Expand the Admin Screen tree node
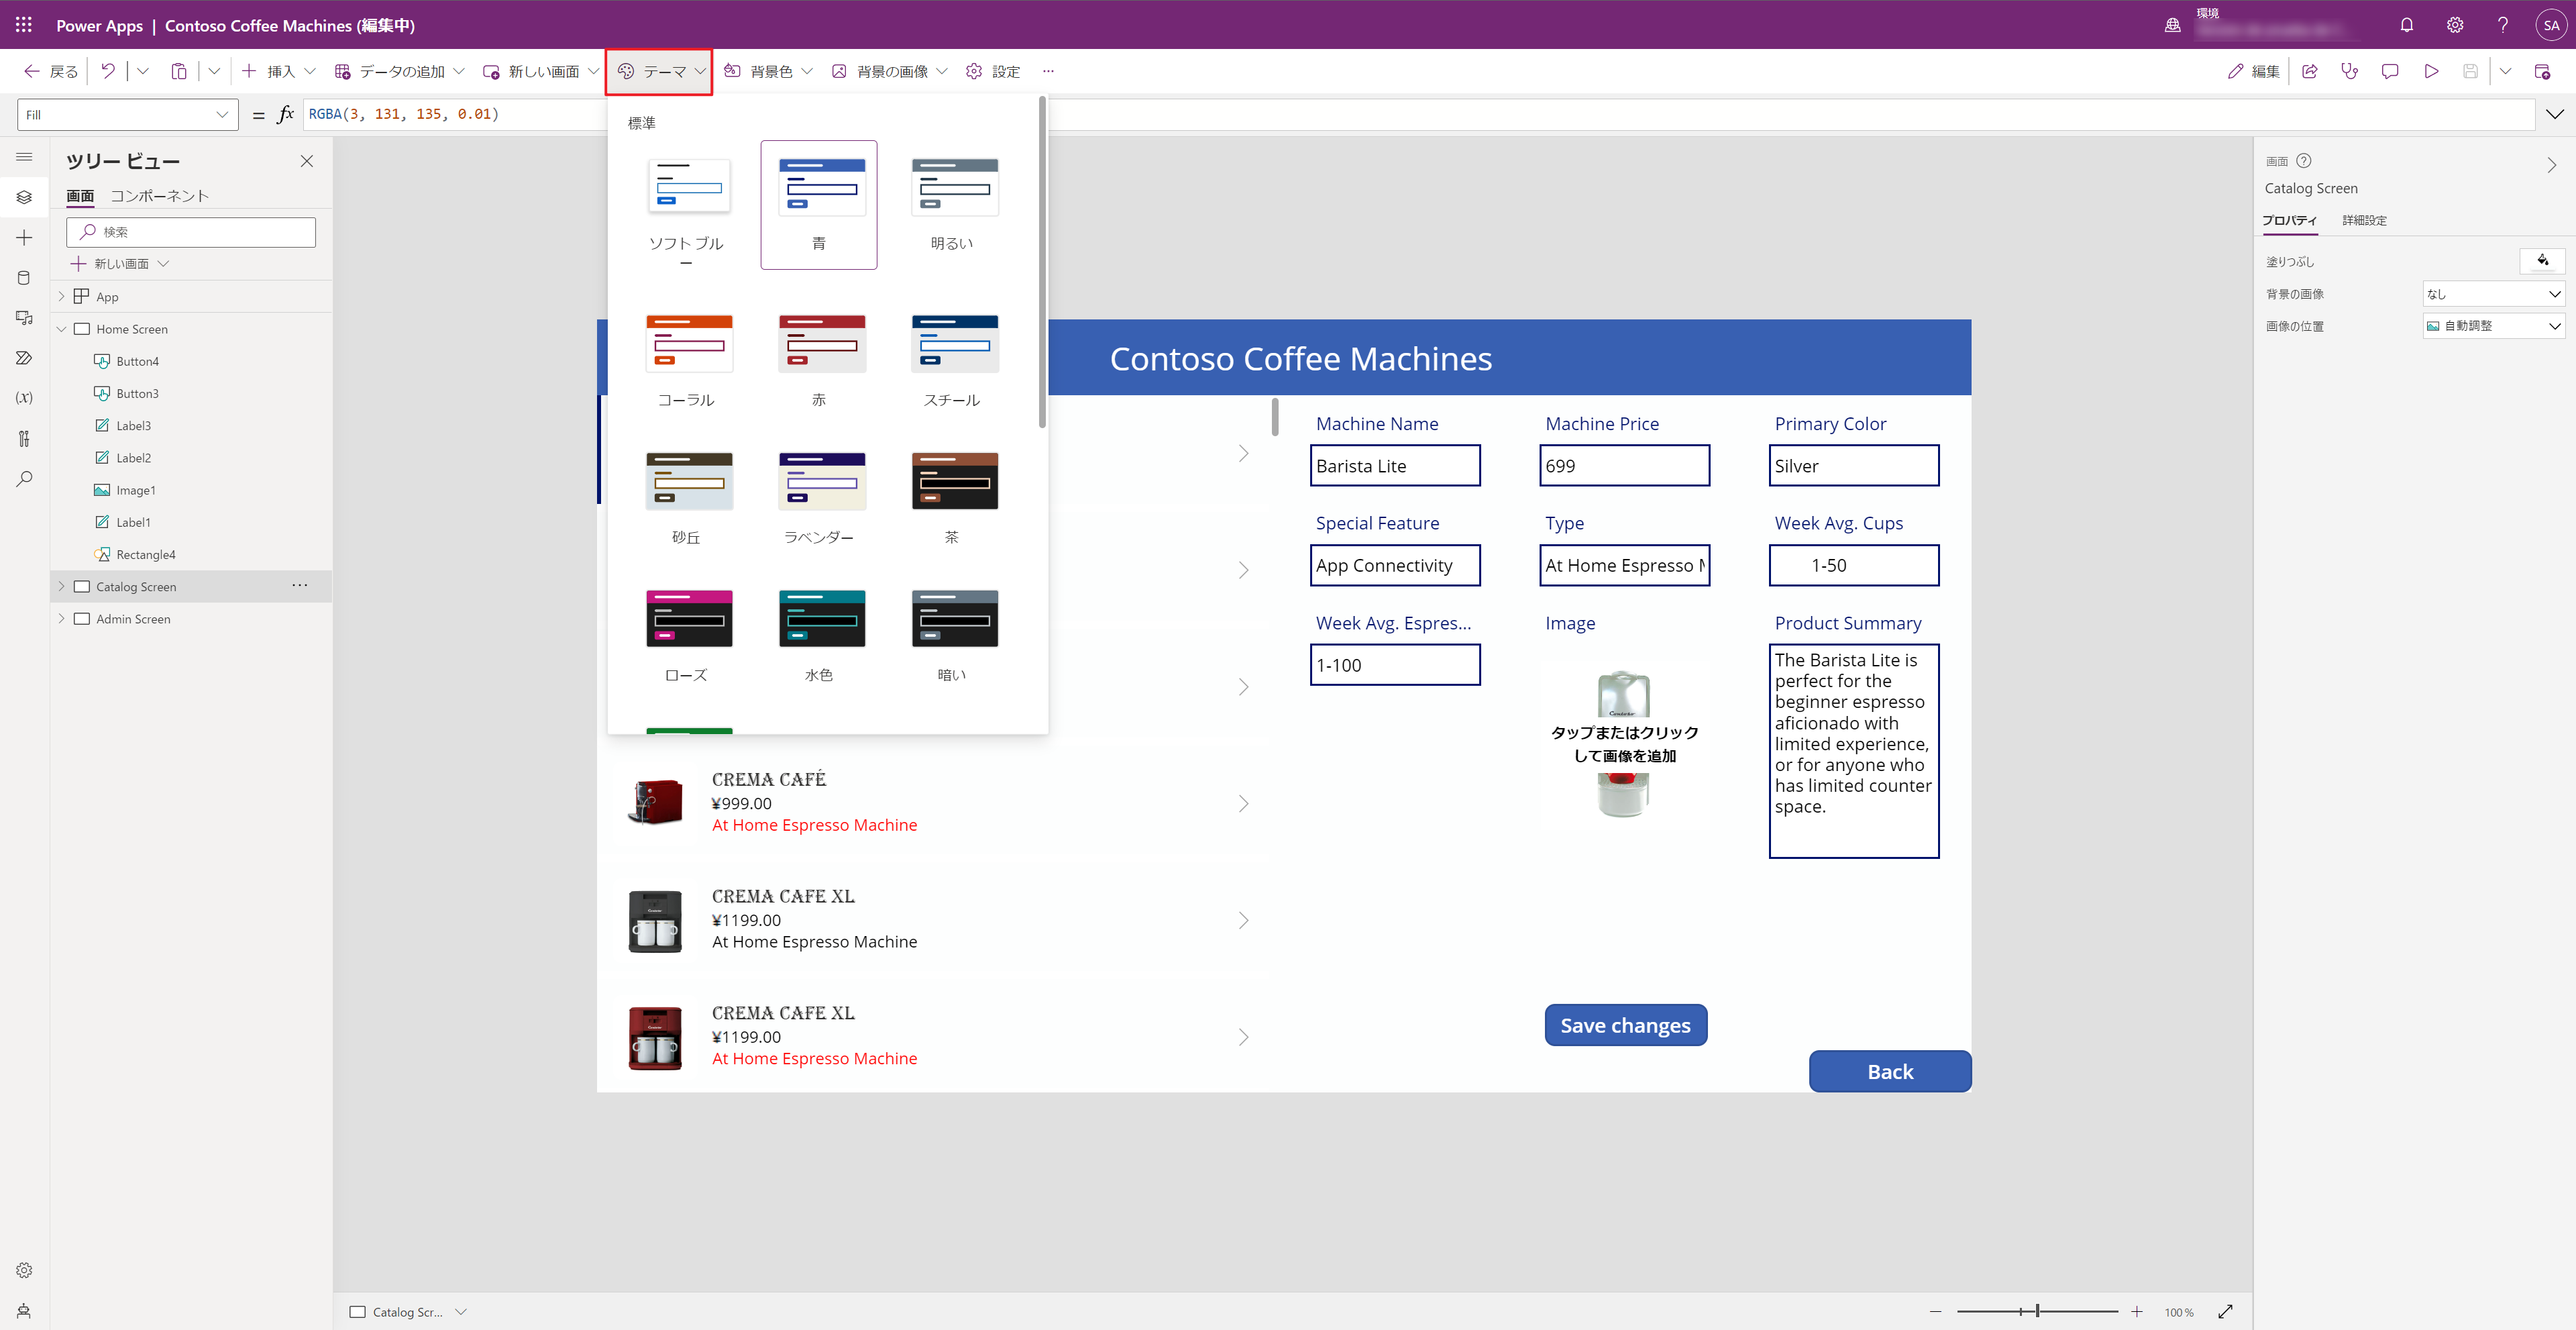Image resolution: width=2576 pixels, height=1330 pixels. (x=62, y=618)
